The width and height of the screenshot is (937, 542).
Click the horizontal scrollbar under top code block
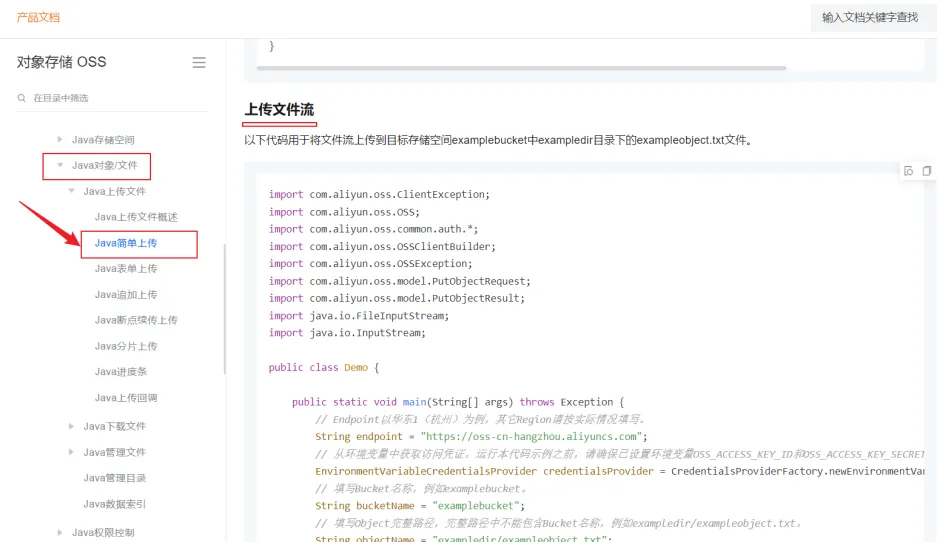point(520,68)
